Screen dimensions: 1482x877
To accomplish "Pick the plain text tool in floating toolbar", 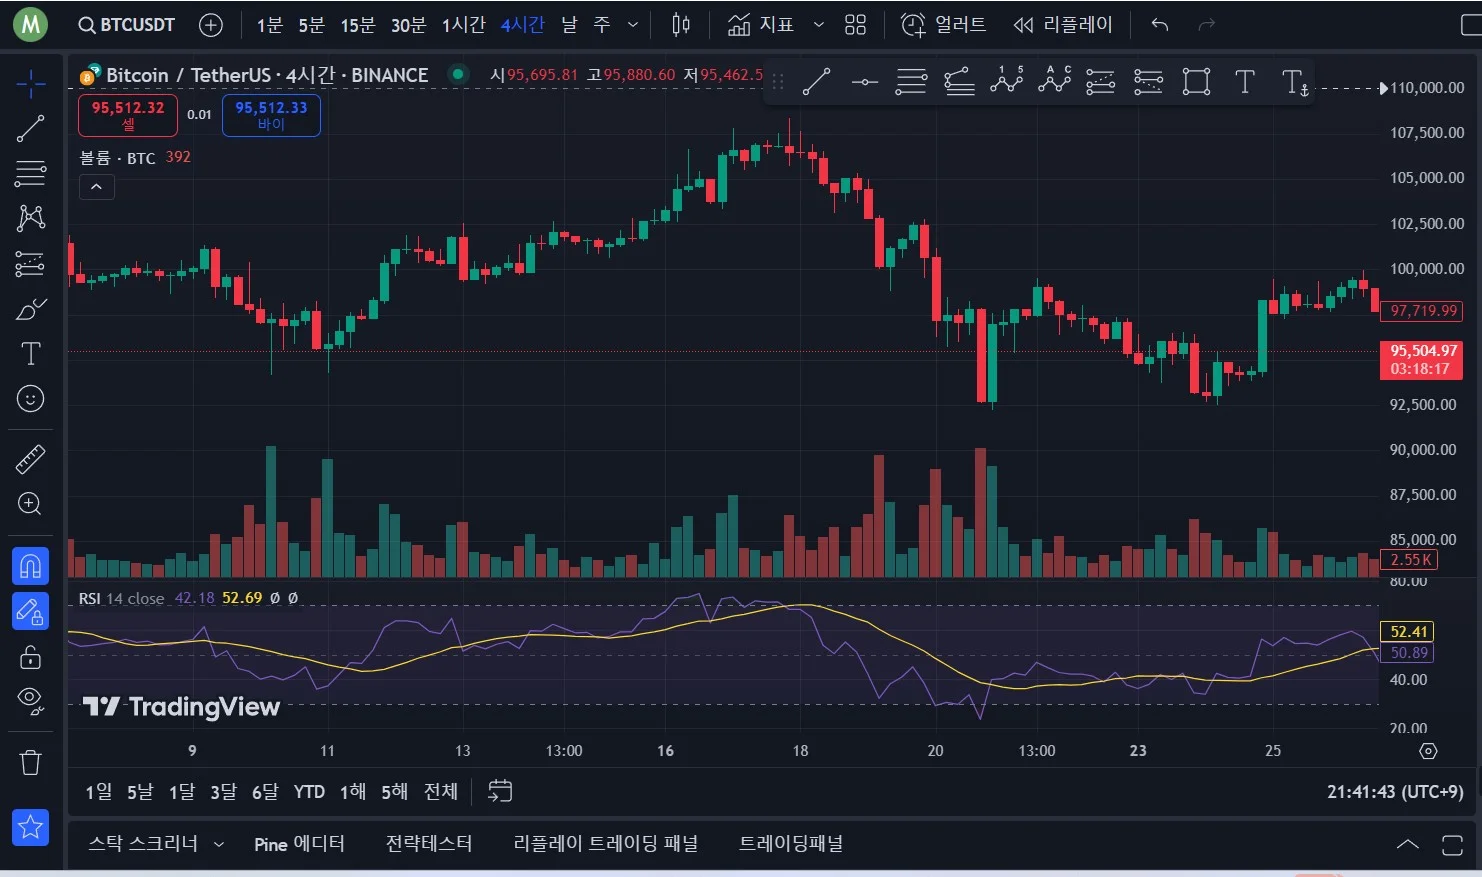I will [1245, 82].
